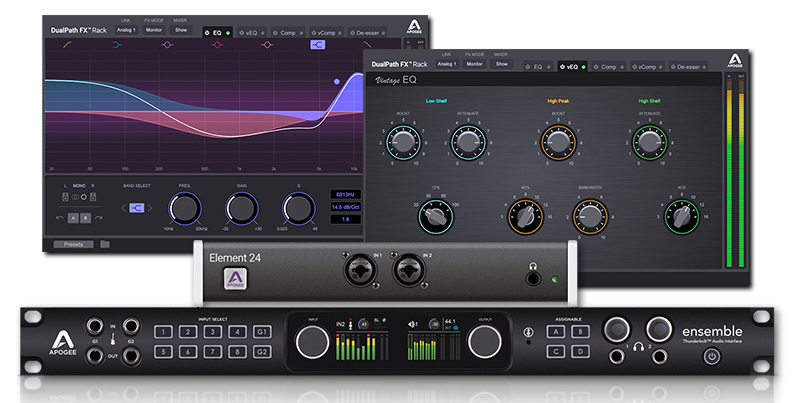Select the blue low-cut band icon above EQ graph

(x=117, y=45)
